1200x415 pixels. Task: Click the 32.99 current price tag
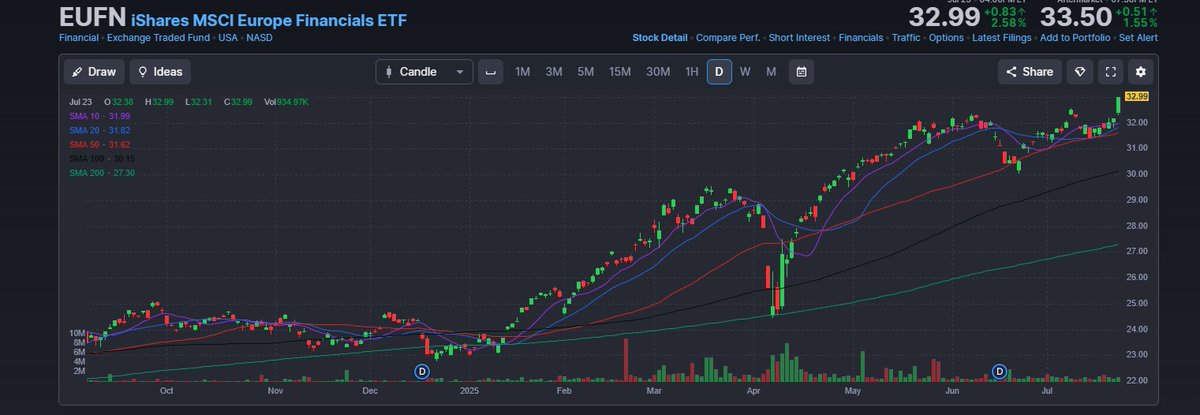coord(1135,96)
